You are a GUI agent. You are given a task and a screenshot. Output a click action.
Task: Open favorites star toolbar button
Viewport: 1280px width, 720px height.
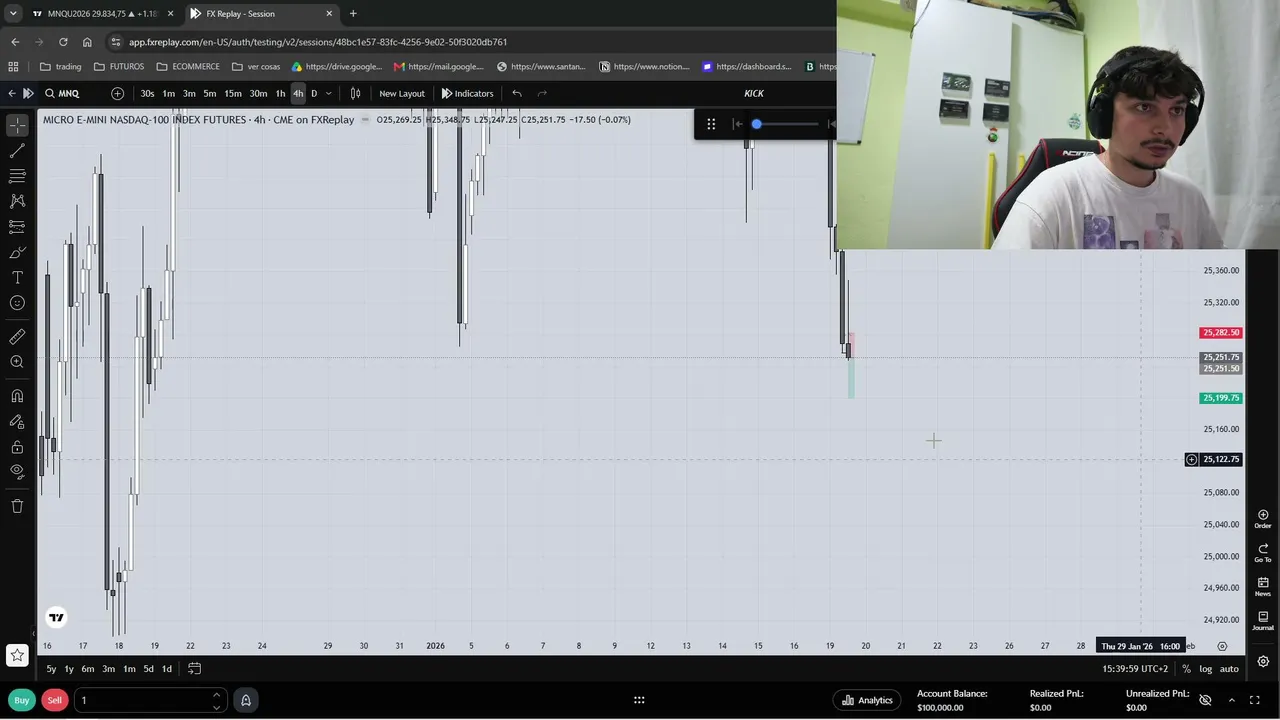(17, 656)
